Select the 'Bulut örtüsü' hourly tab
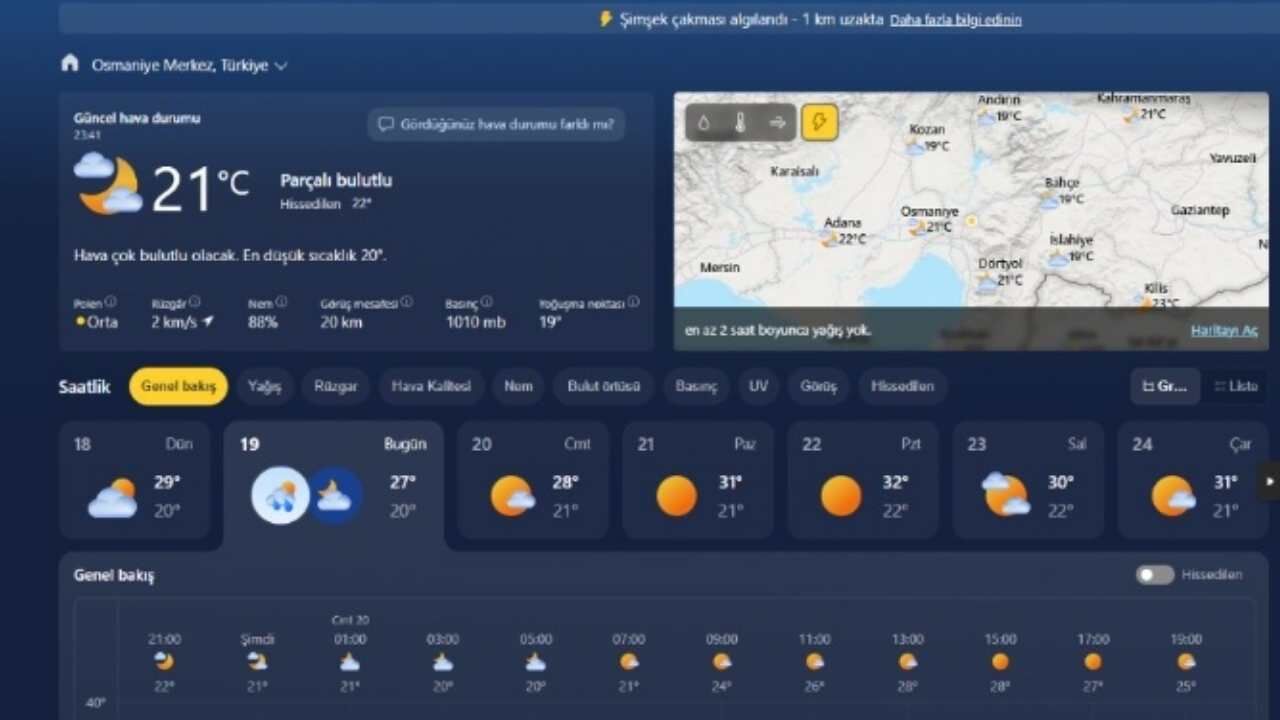Image resolution: width=1280 pixels, height=720 pixels. tap(603, 386)
